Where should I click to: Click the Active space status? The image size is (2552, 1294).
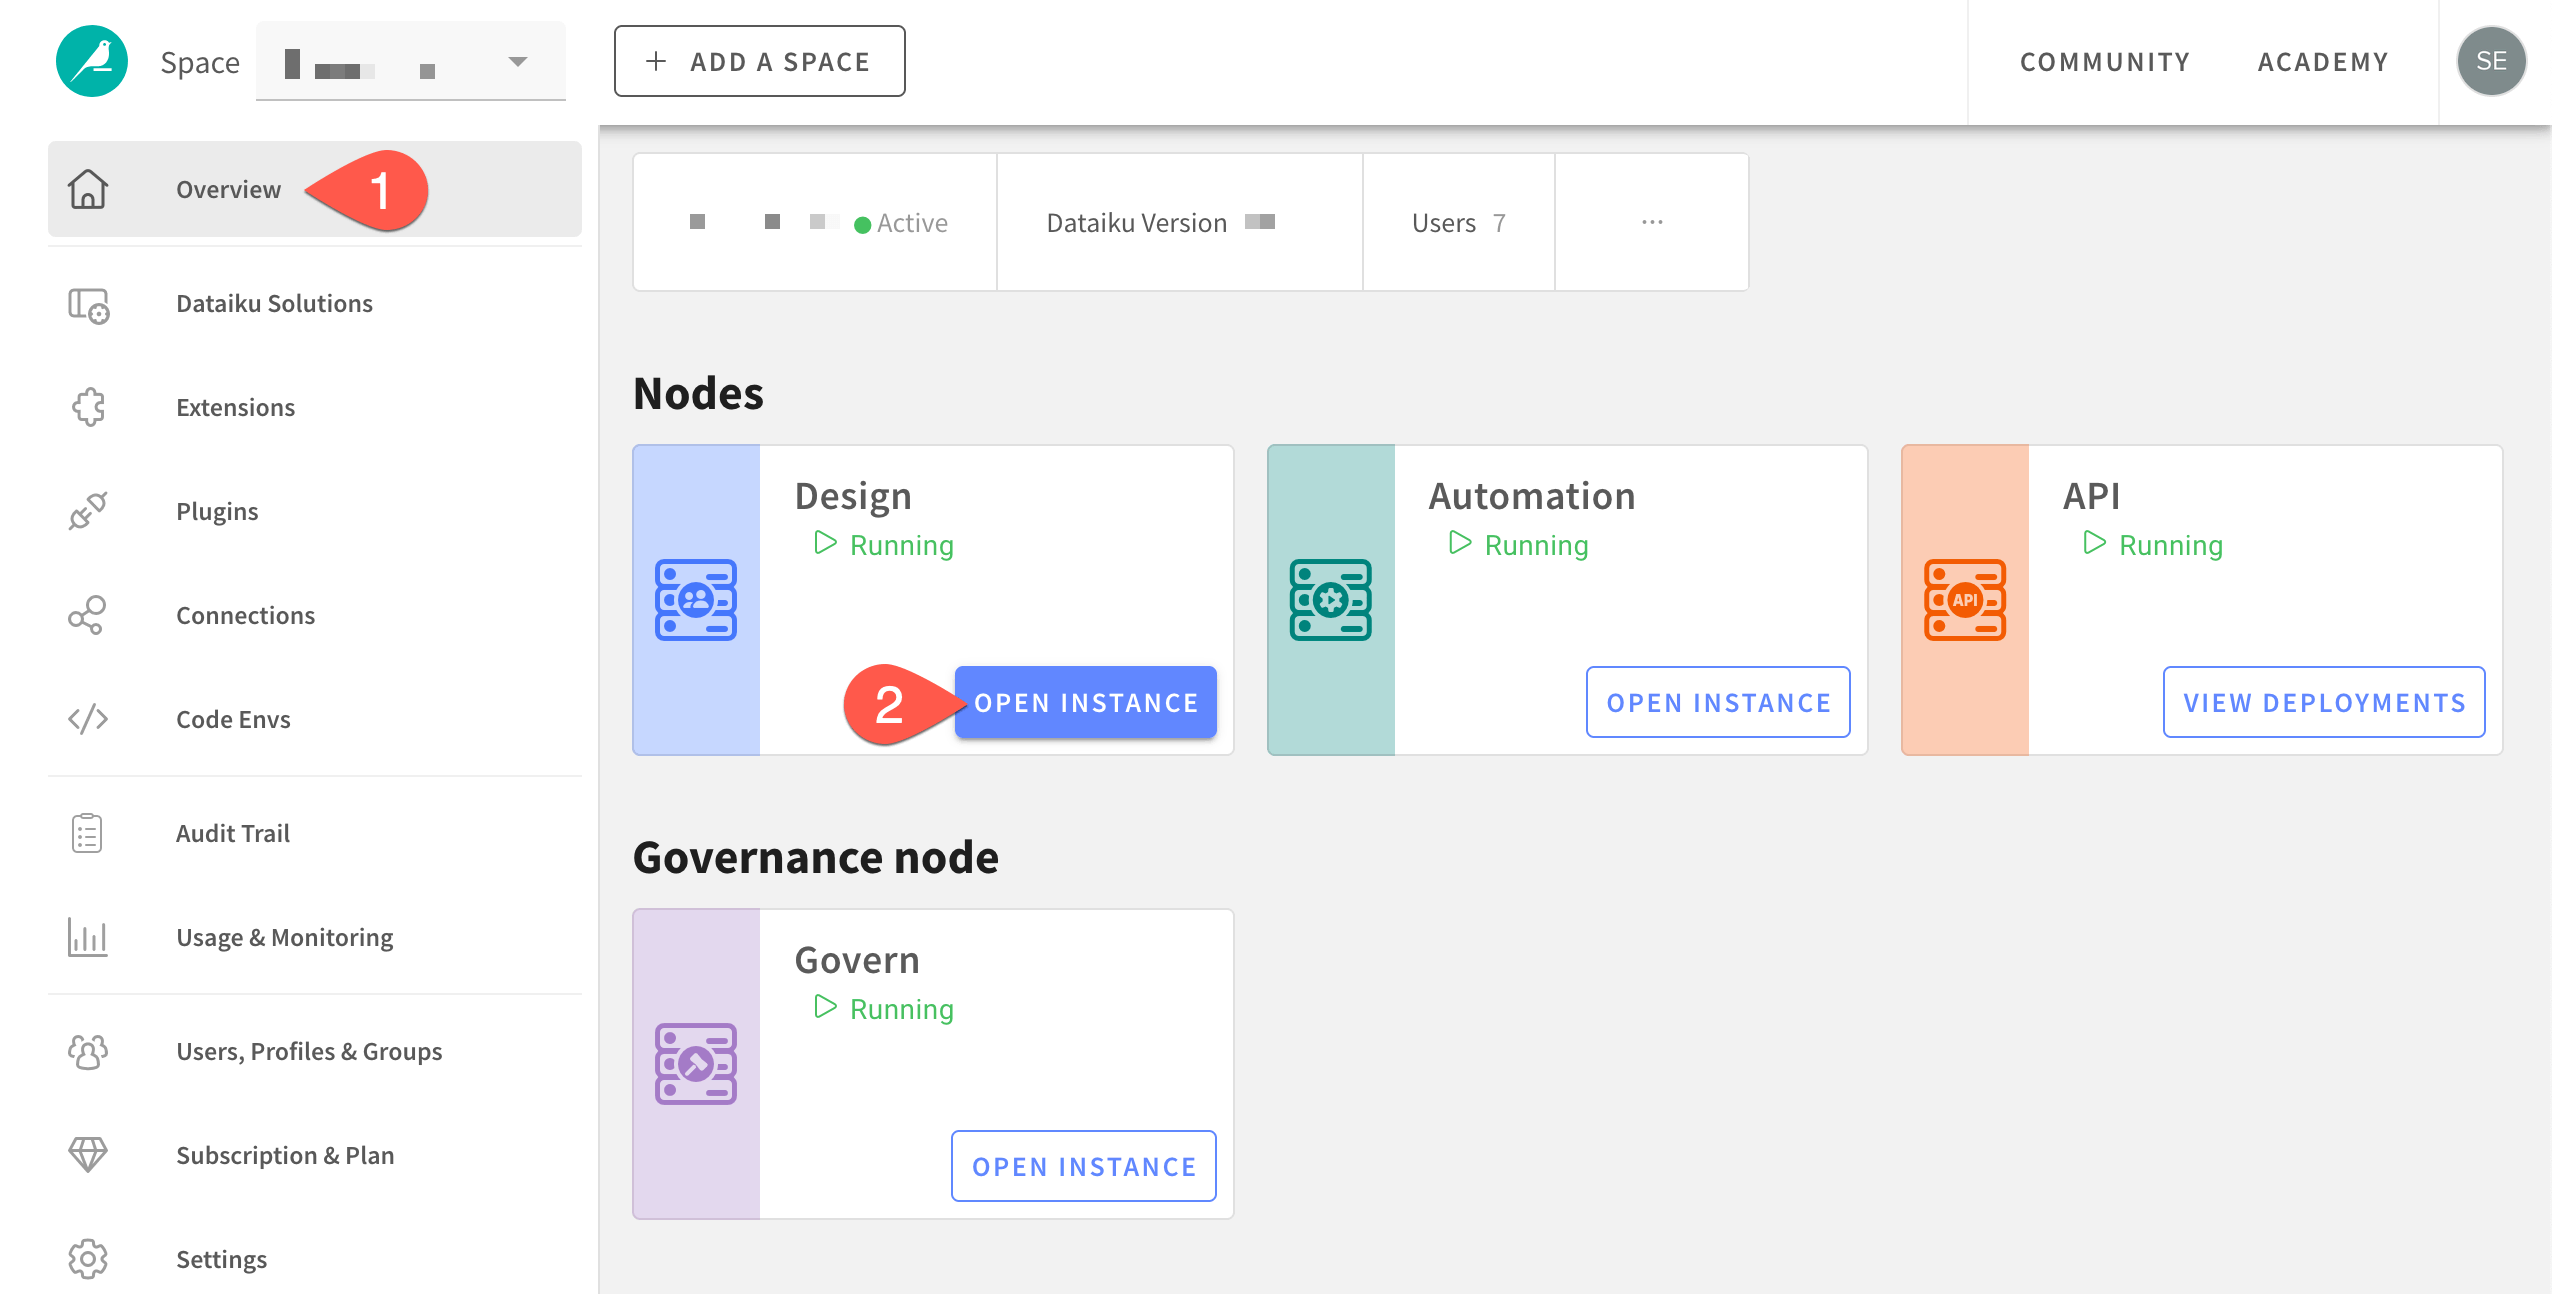pyautogui.click(x=901, y=223)
